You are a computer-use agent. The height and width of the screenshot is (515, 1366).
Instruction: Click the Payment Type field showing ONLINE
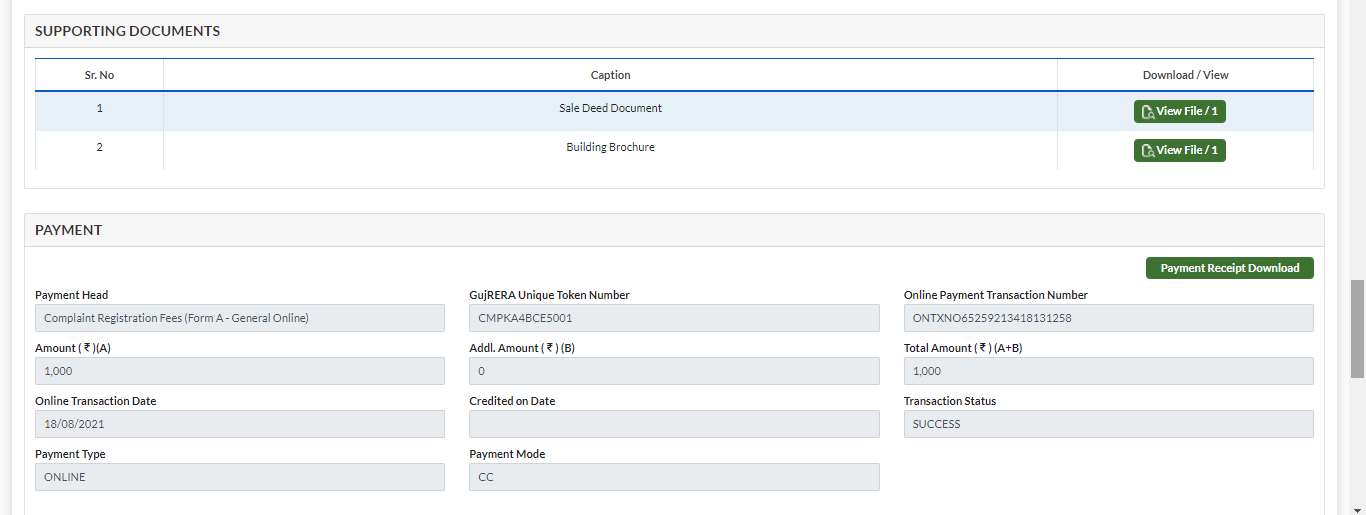(x=240, y=477)
